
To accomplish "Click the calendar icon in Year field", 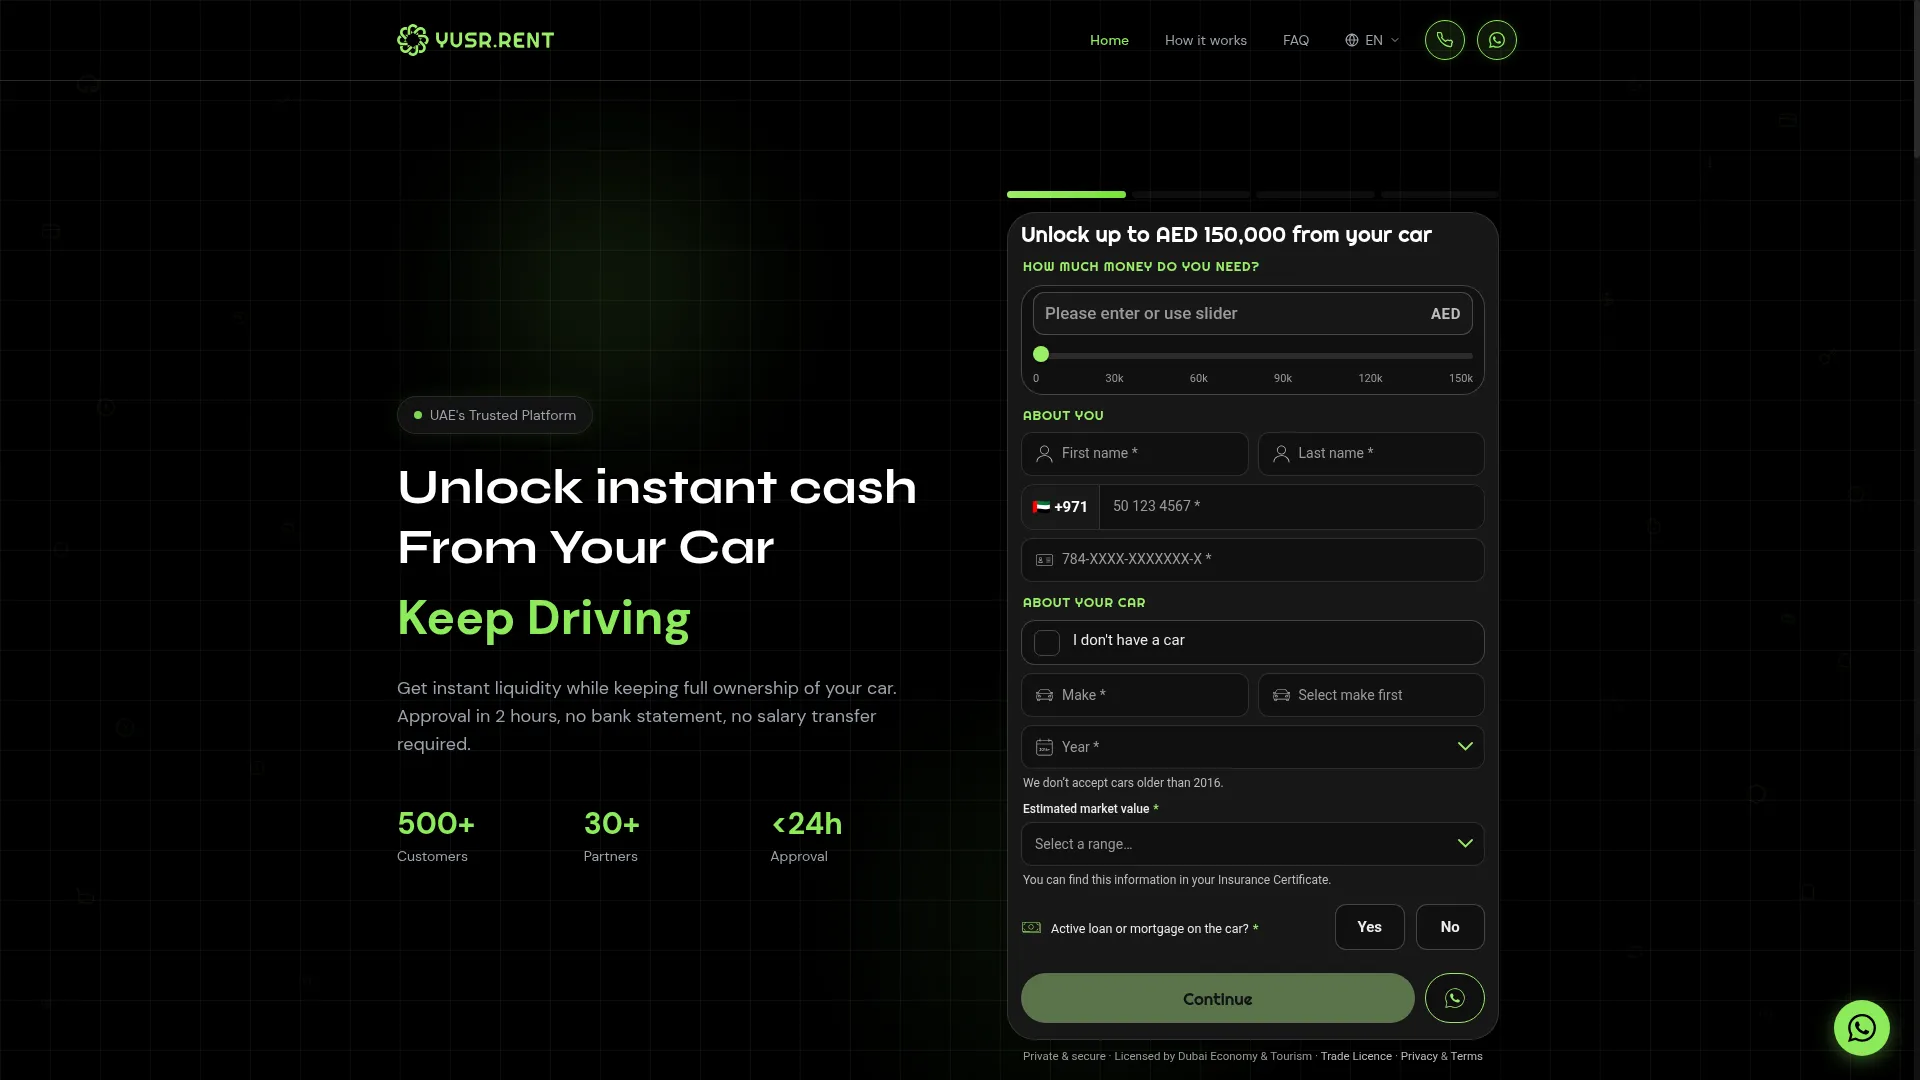I will (1044, 747).
